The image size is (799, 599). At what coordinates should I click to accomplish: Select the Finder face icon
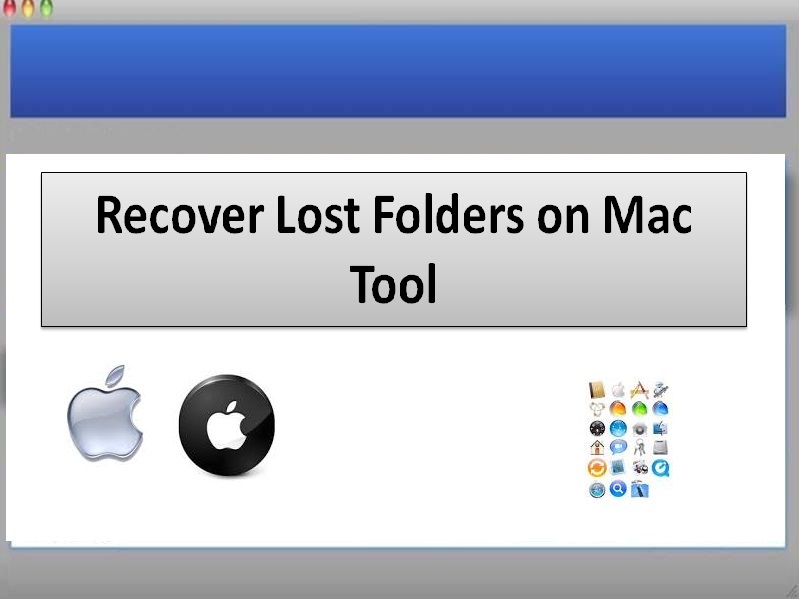click(660, 428)
